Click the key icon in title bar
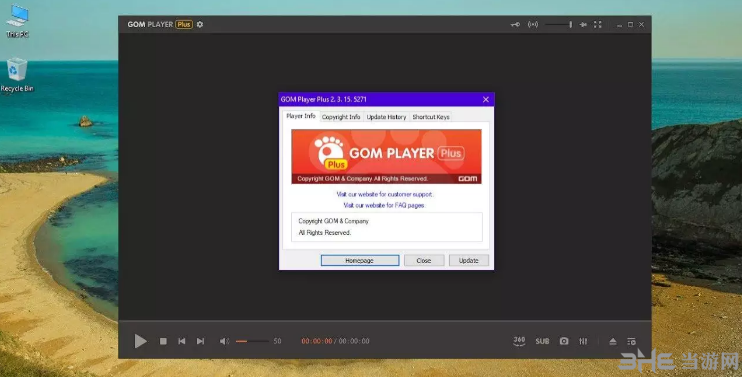 pos(515,25)
